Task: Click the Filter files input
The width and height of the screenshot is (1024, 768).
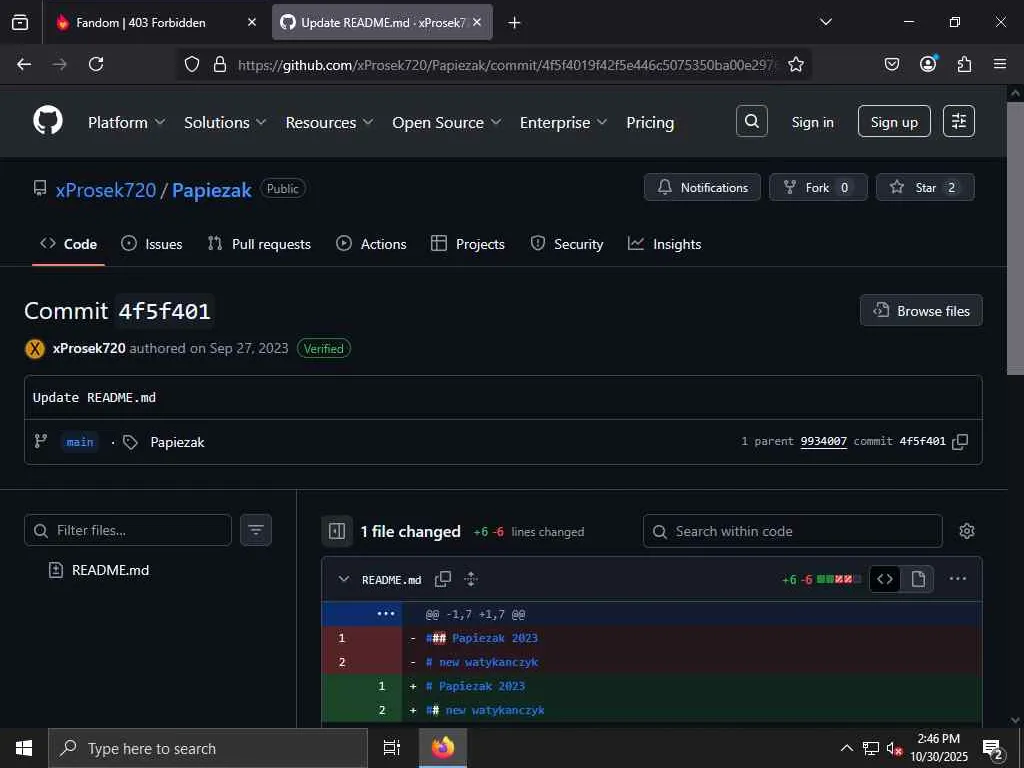Action: tap(128, 530)
